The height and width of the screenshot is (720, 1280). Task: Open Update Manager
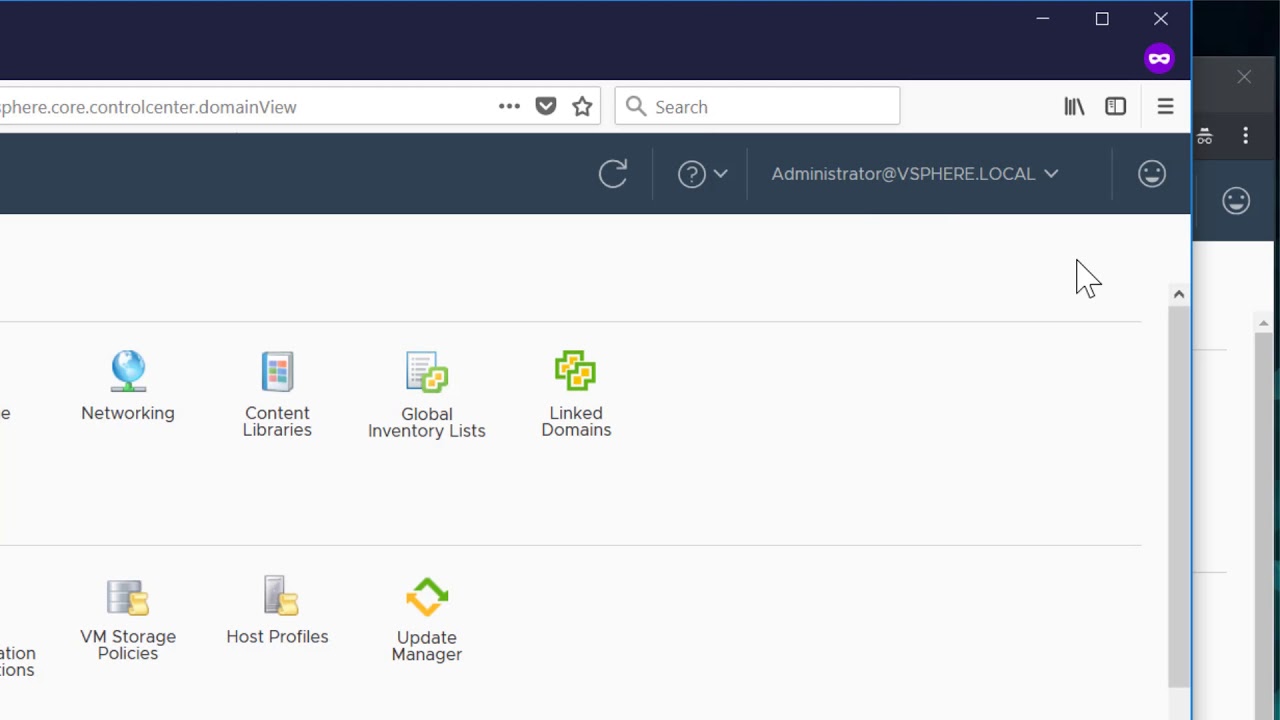427,618
